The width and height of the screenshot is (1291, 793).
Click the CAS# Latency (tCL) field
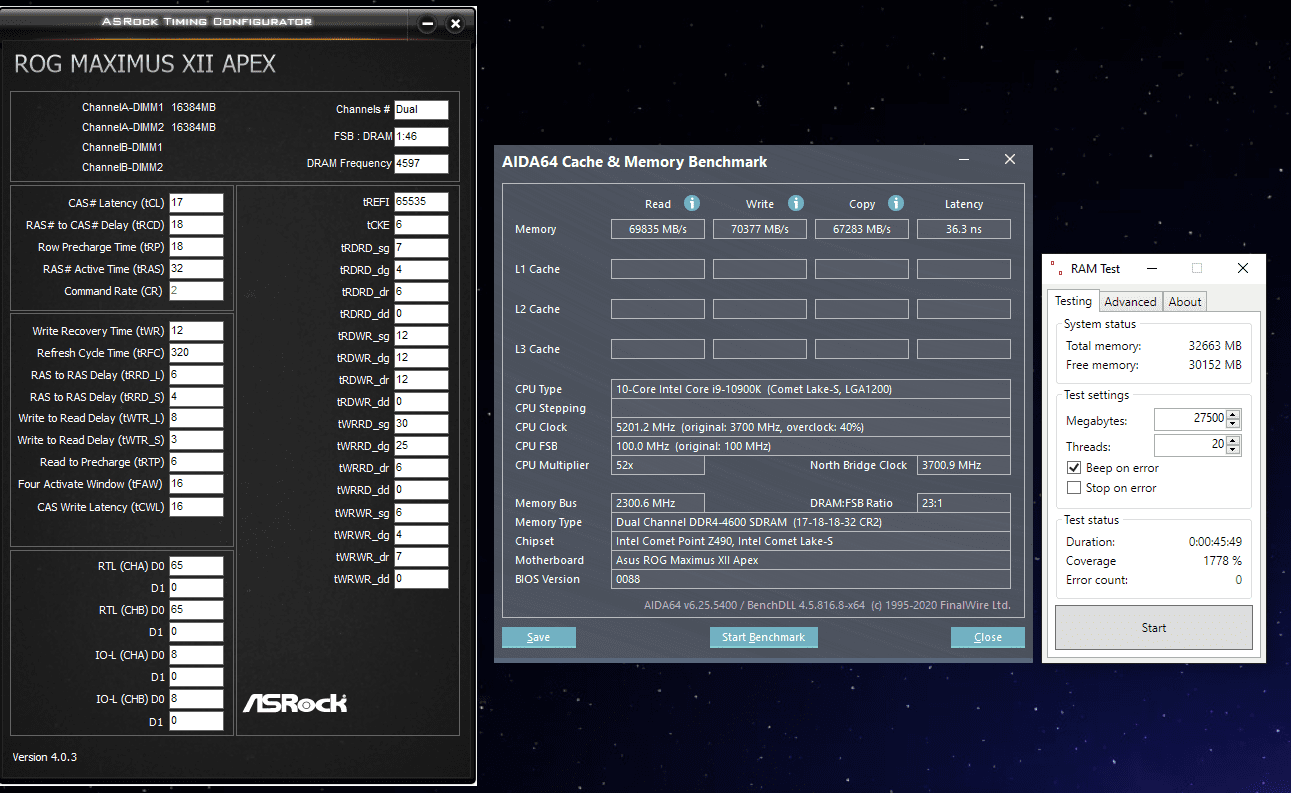(x=196, y=202)
